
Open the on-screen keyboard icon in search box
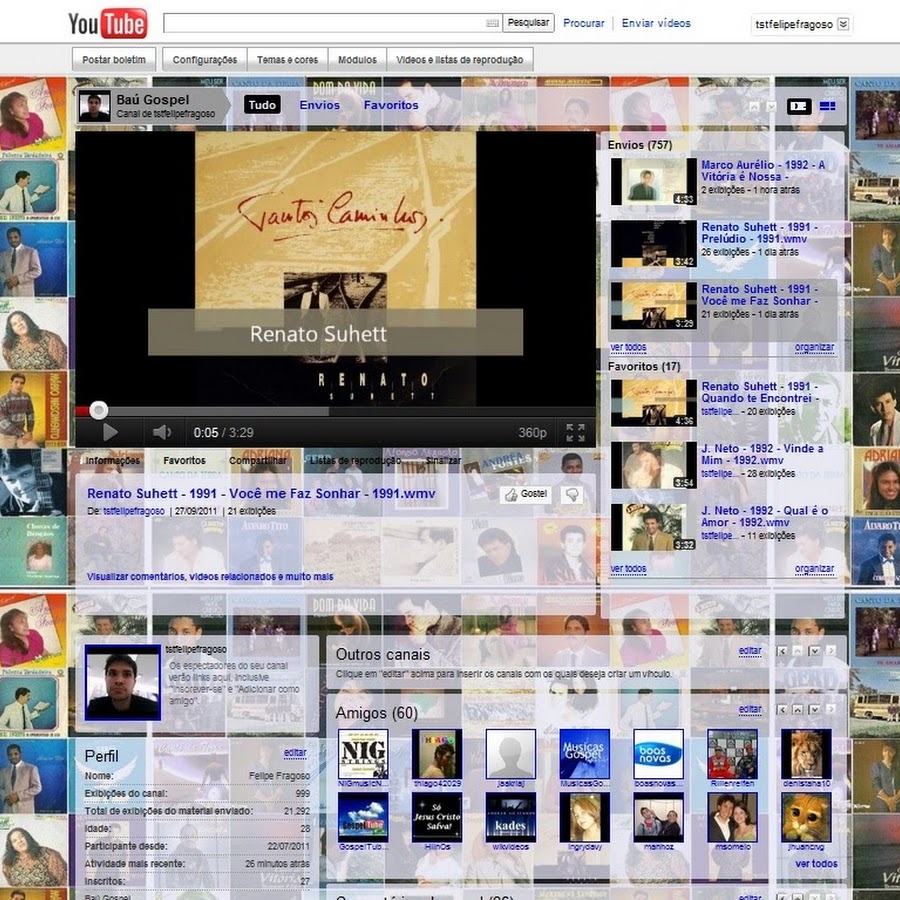point(492,23)
